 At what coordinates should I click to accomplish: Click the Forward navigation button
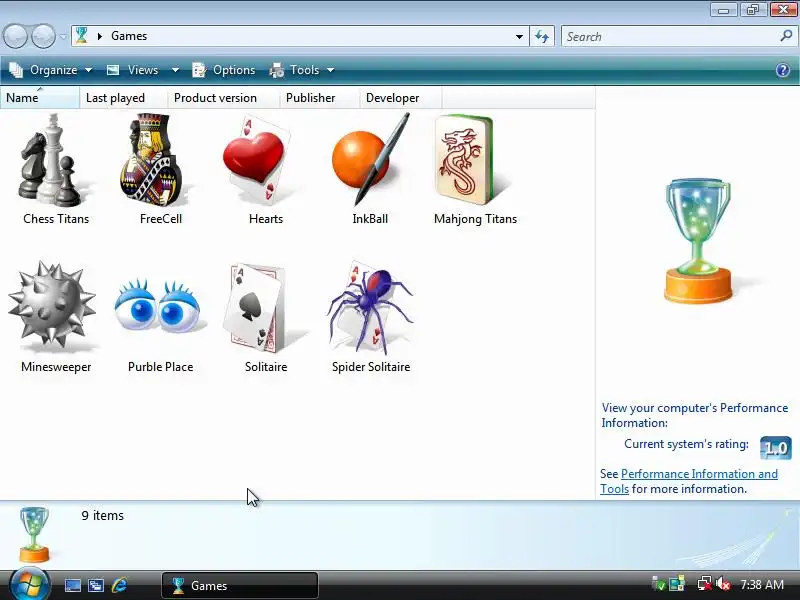click(x=43, y=36)
